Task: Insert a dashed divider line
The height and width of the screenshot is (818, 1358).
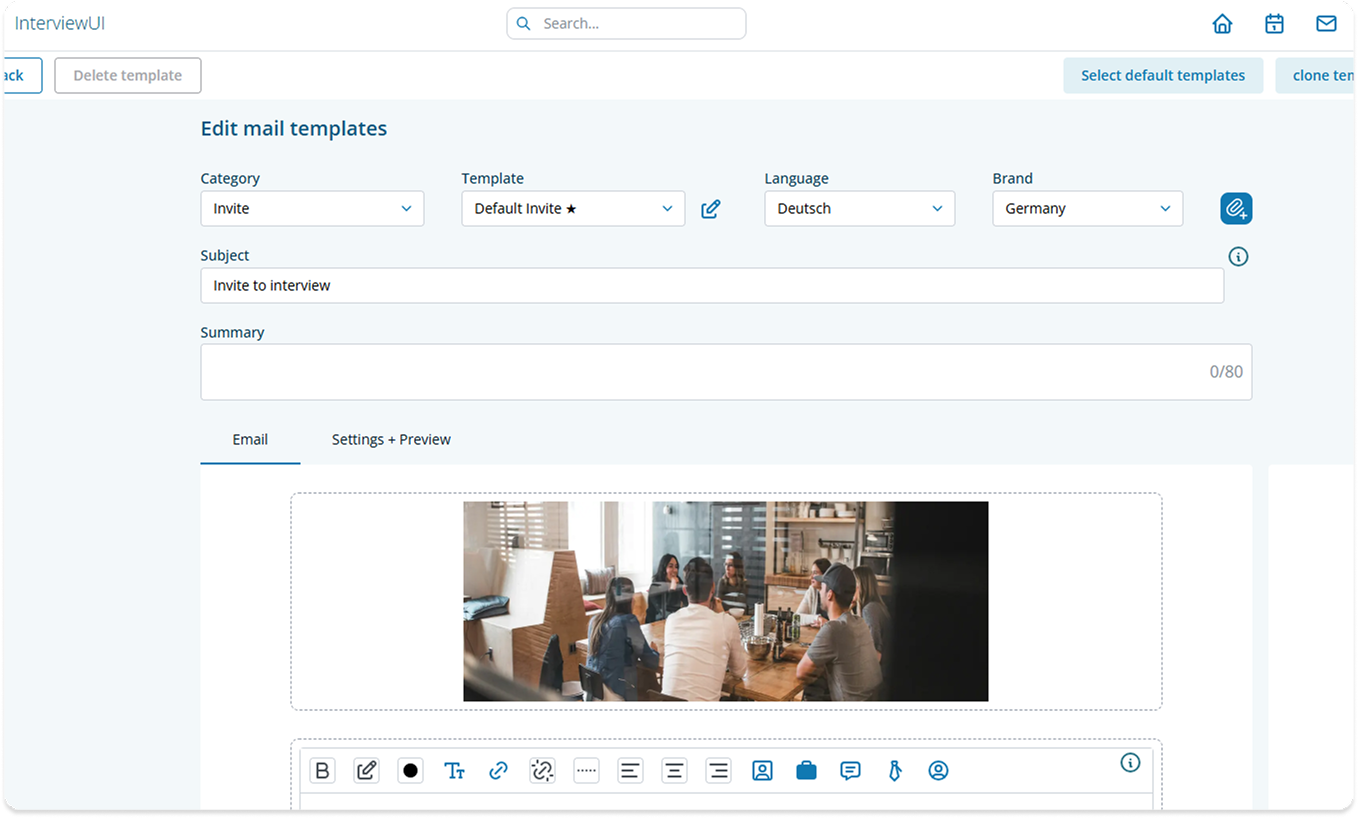Action: click(586, 770)
